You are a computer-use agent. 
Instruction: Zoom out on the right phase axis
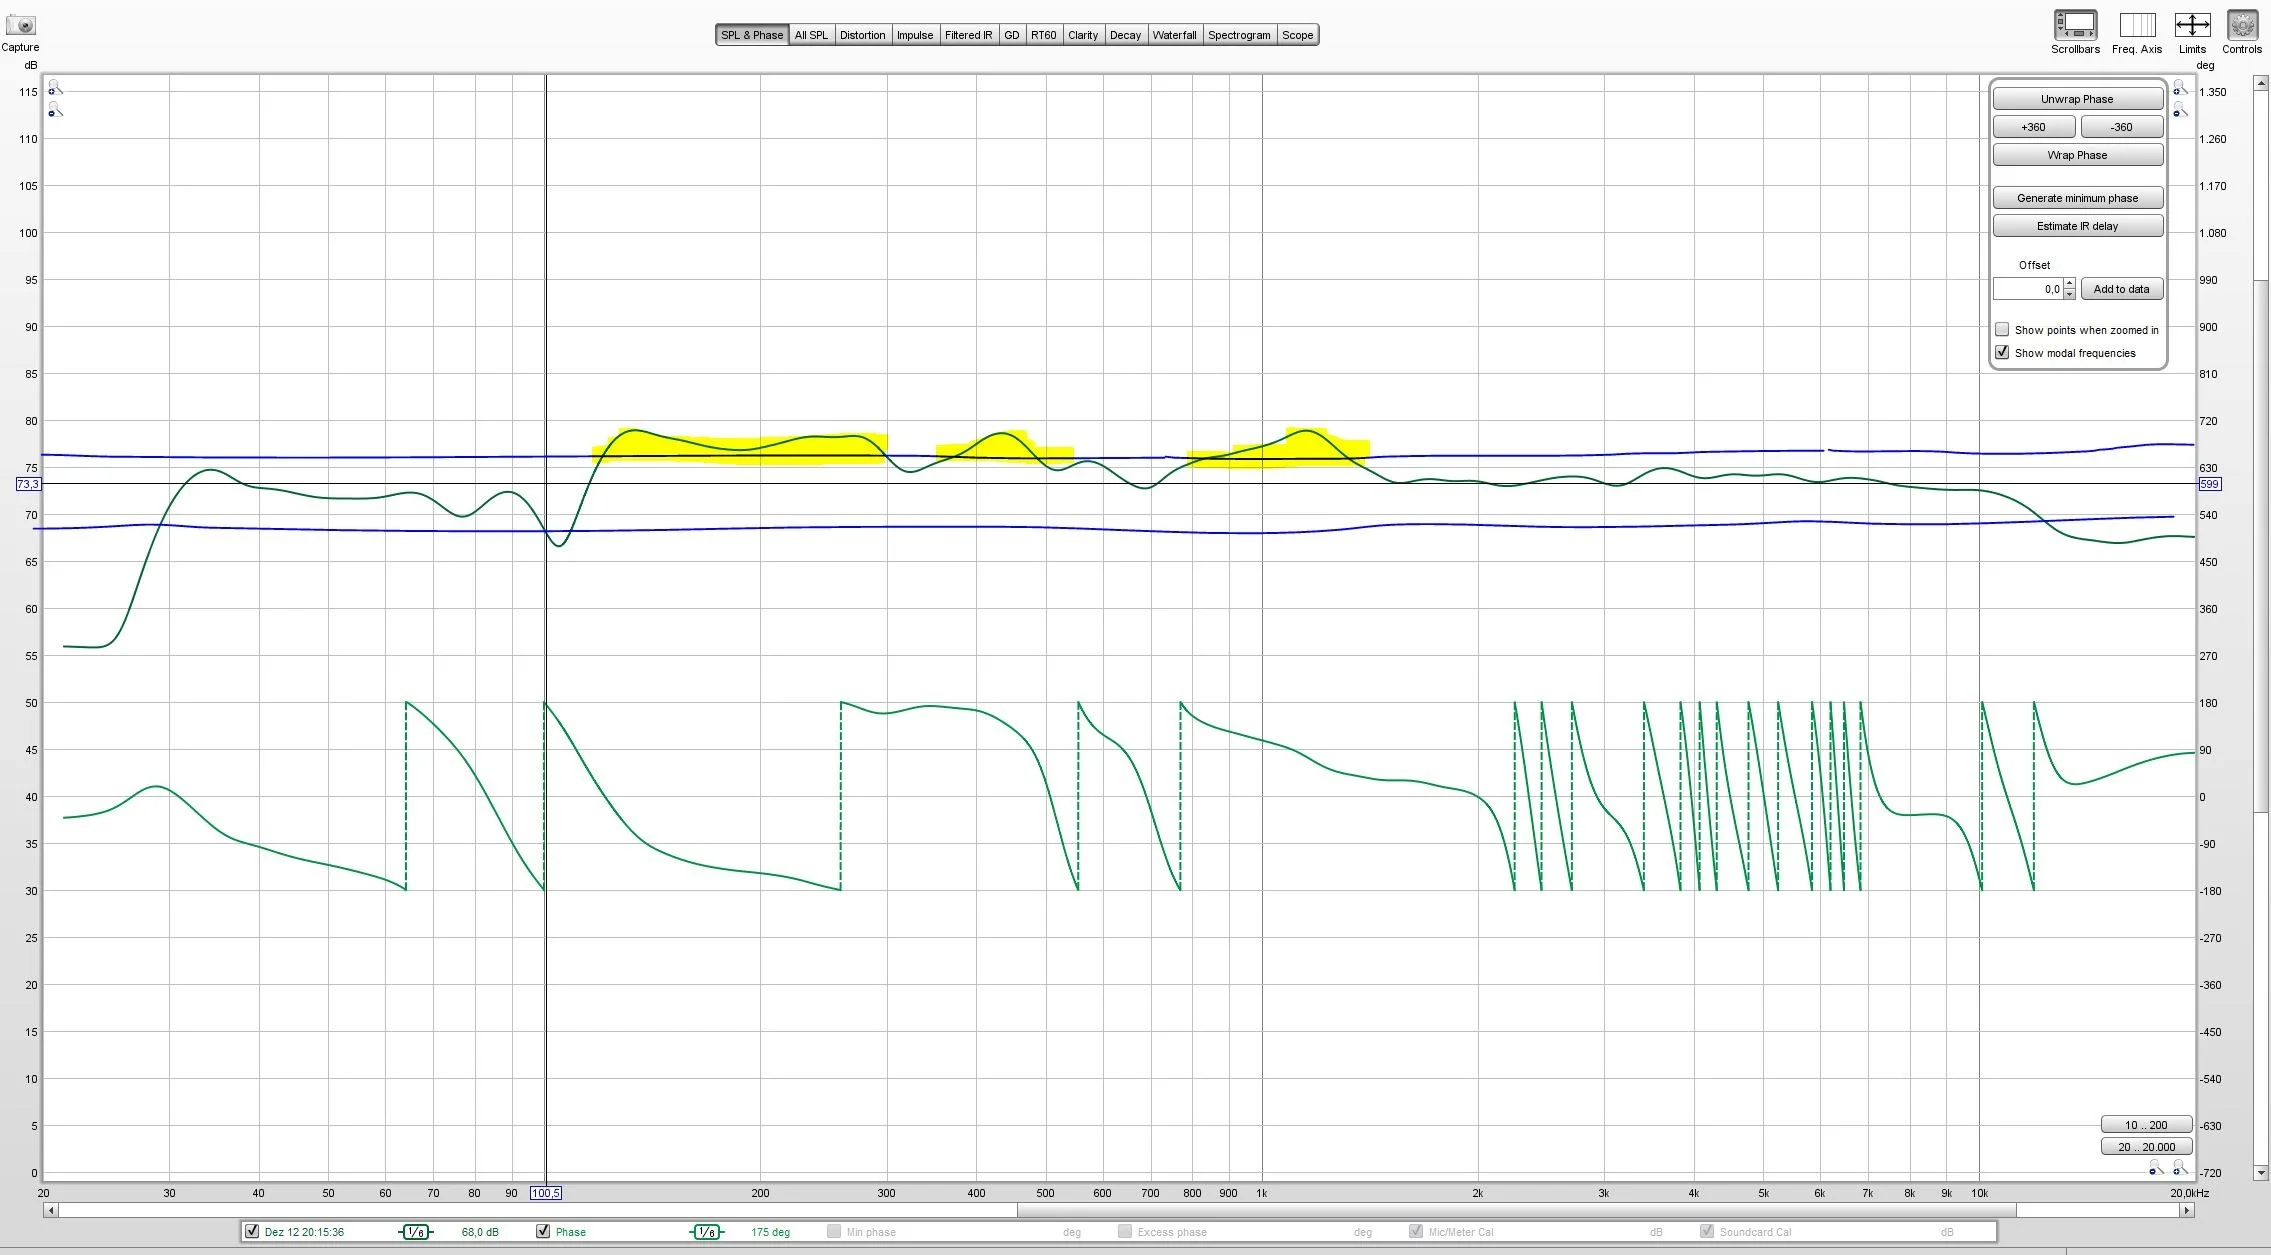2180,110
